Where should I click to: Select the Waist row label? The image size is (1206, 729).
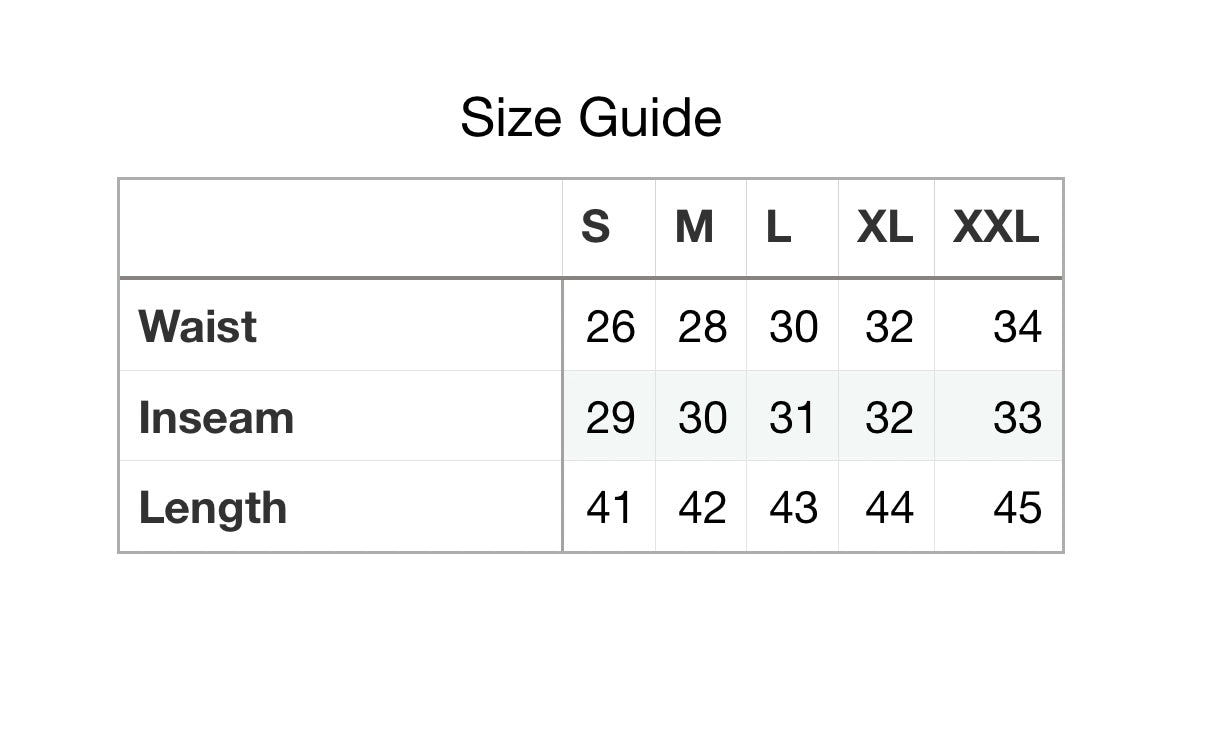[198, 326]
